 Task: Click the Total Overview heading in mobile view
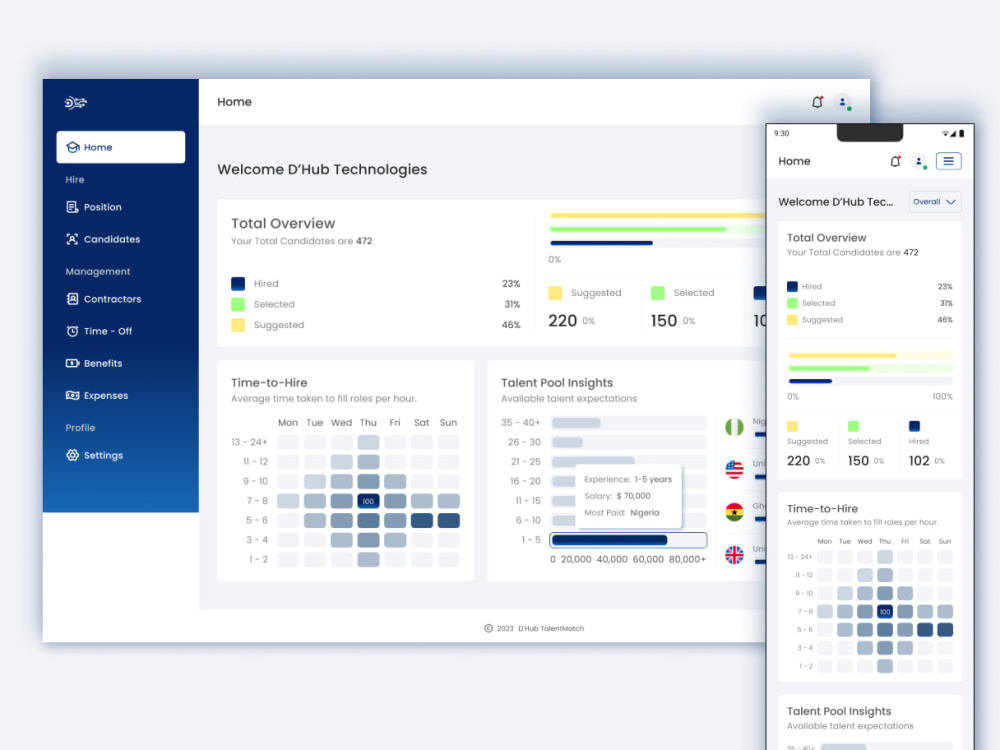click(x=827, y=238)
